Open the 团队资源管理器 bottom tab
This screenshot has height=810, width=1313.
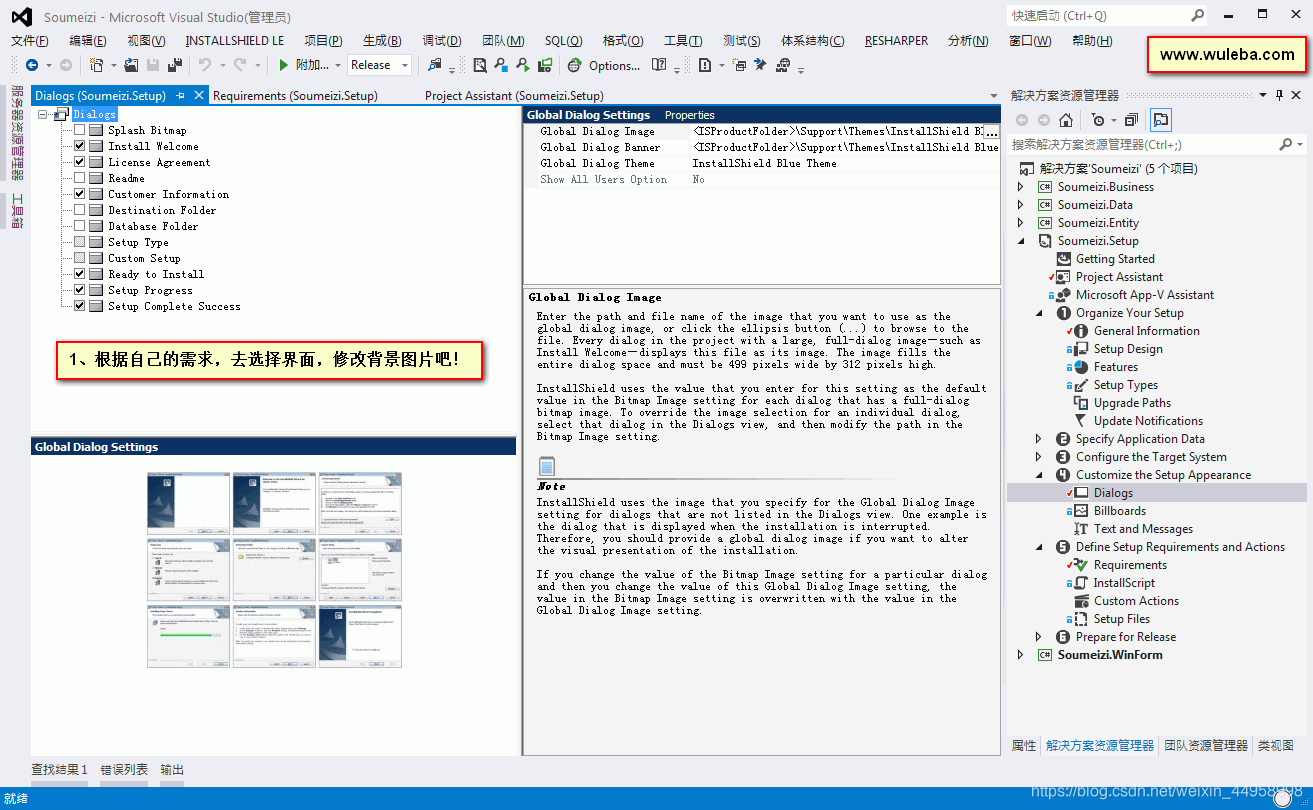(x=1206, y=745)
